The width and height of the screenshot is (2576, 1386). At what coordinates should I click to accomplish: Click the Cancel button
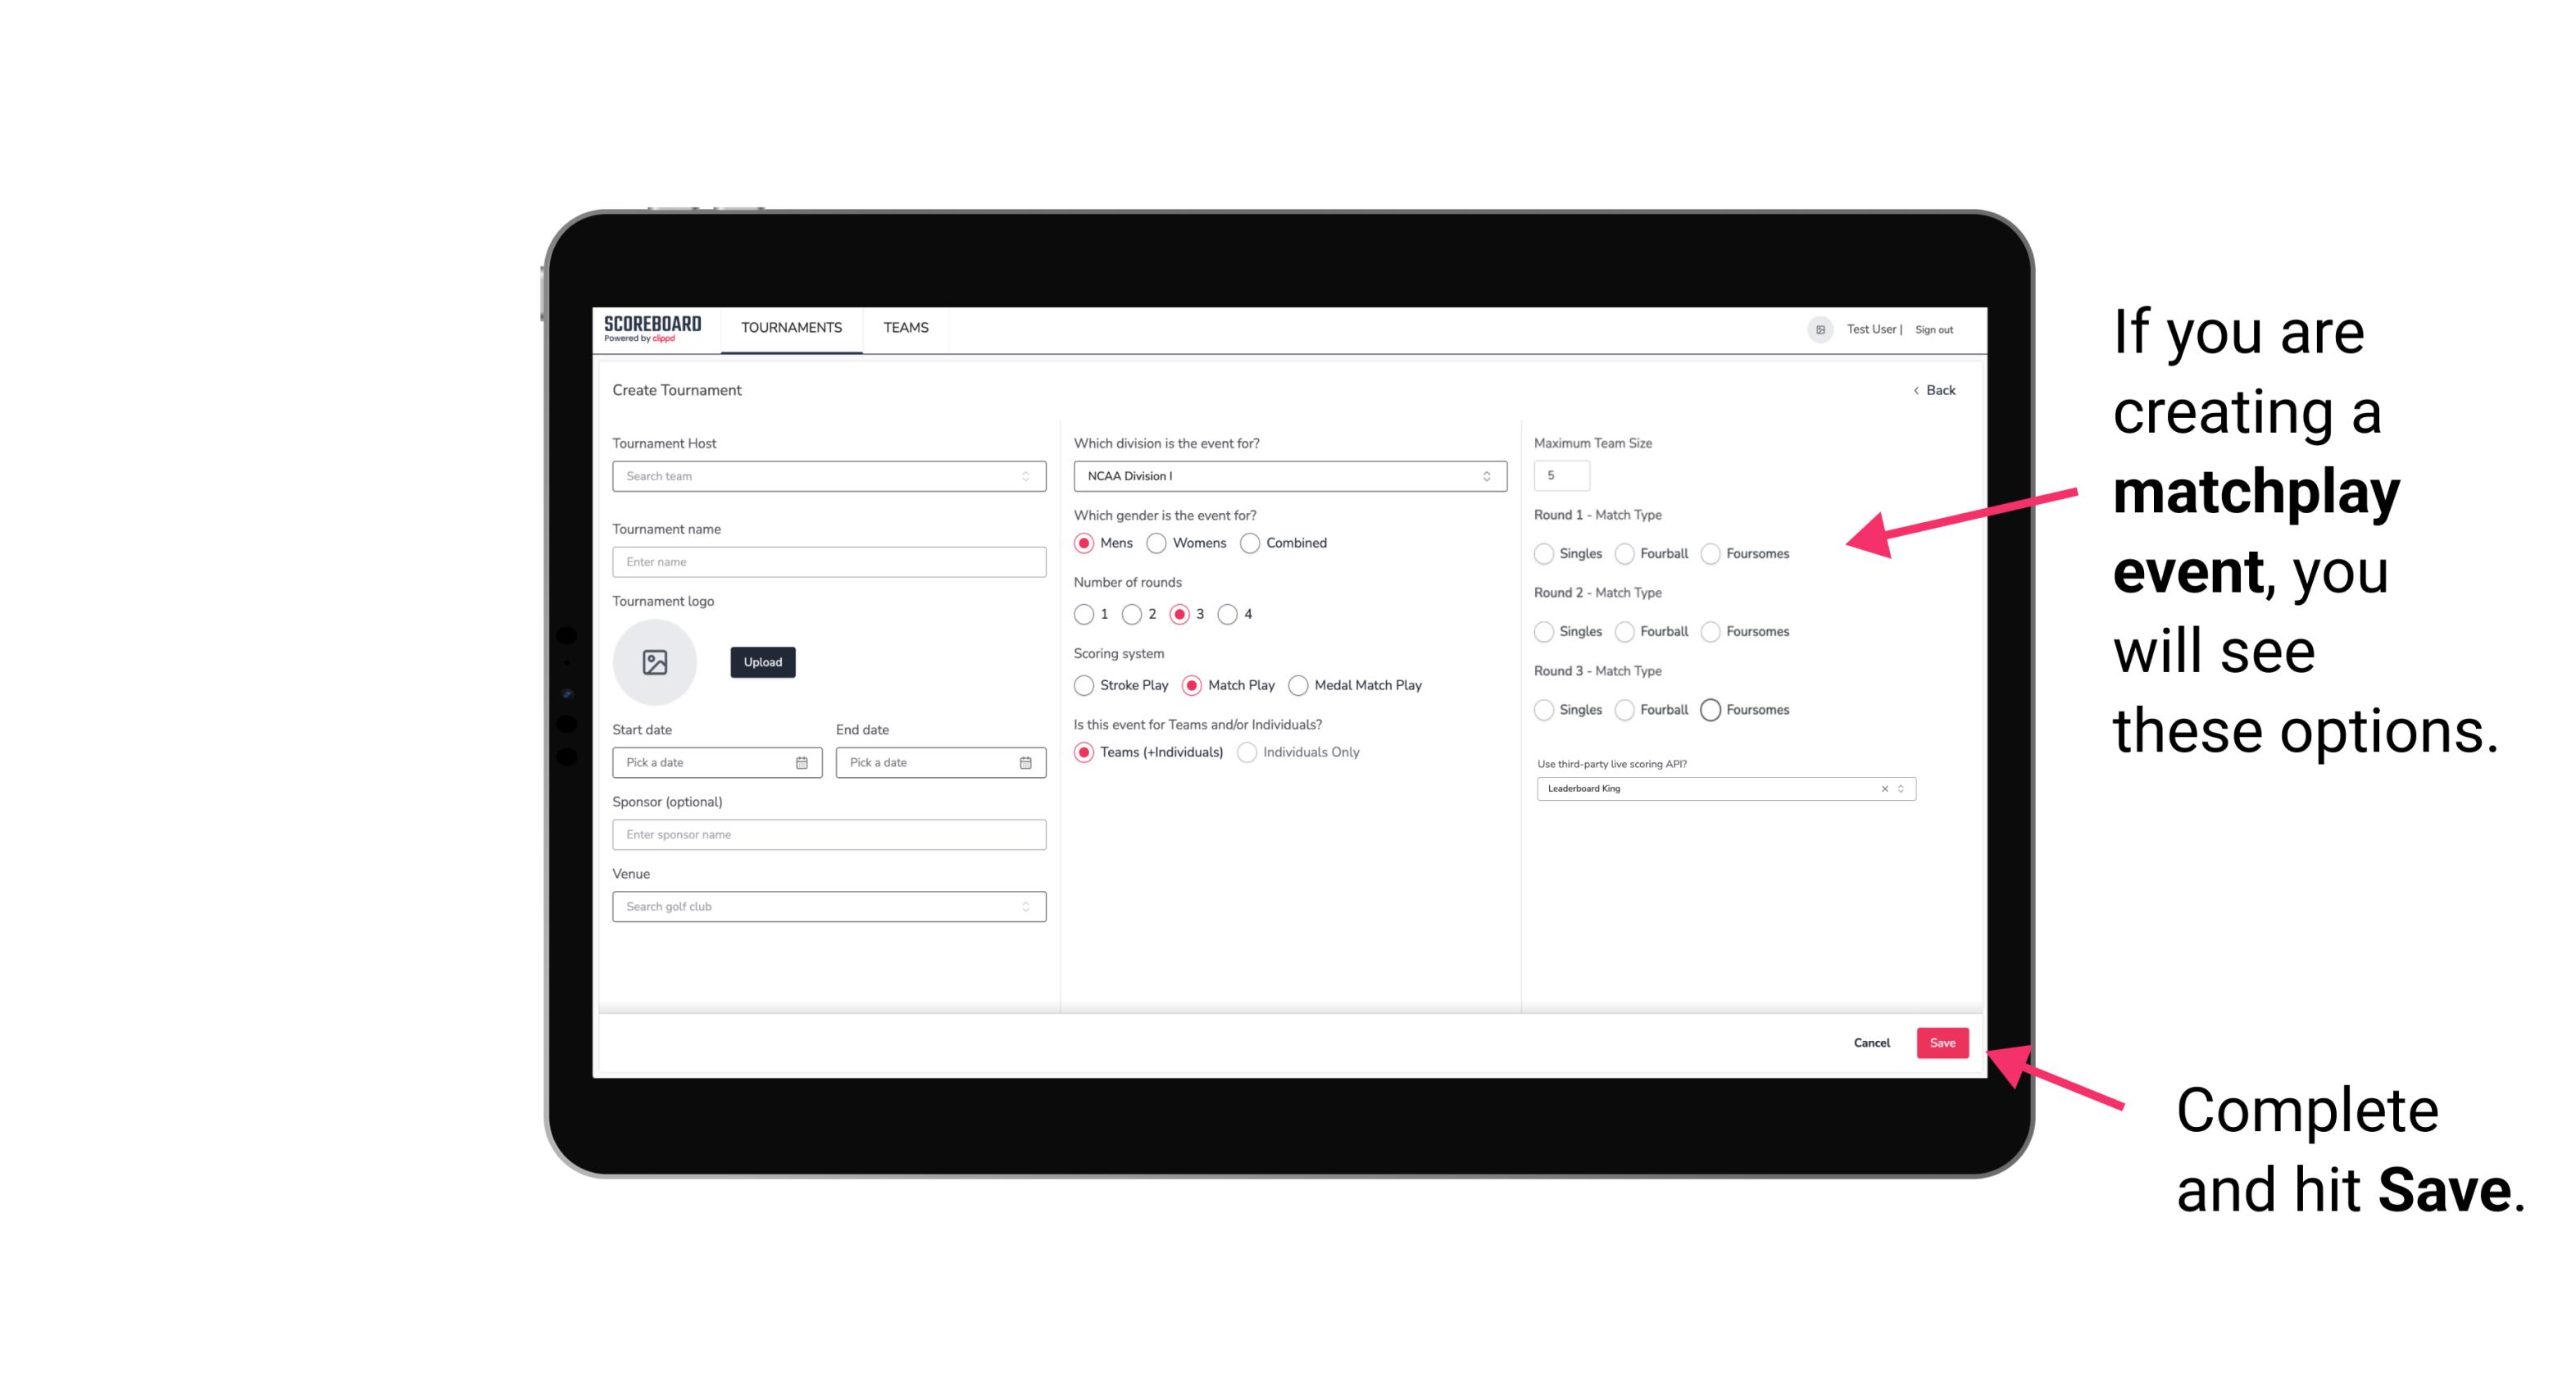(1871, 1041)
